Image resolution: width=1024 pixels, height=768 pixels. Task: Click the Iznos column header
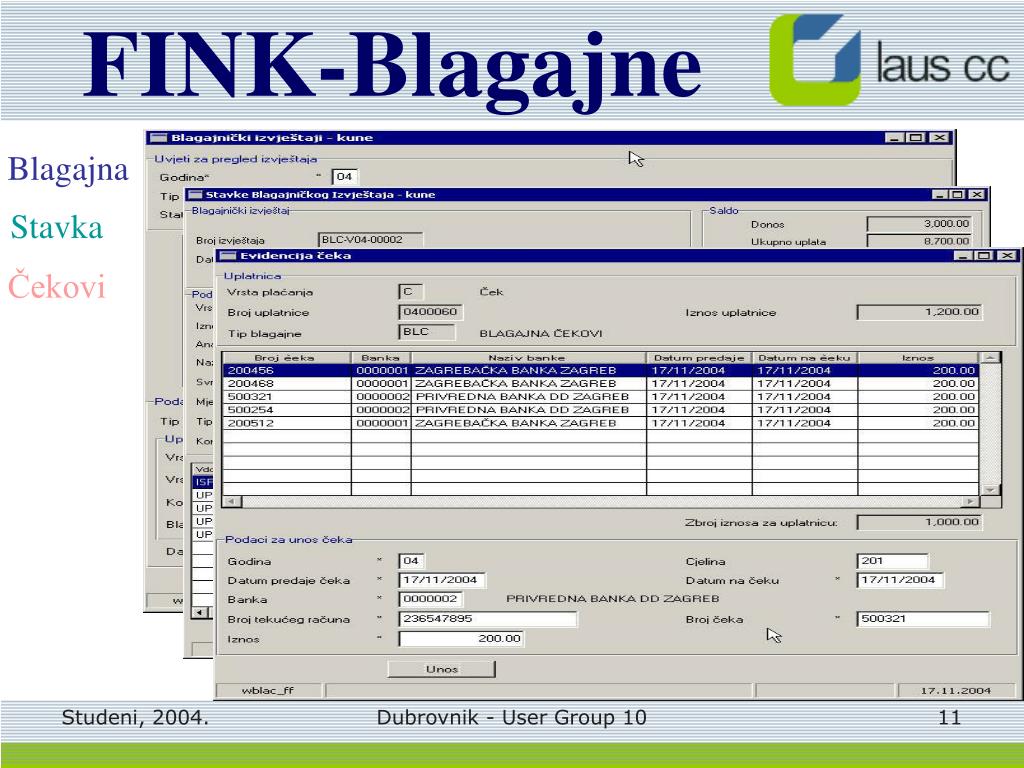coord(918,358)
